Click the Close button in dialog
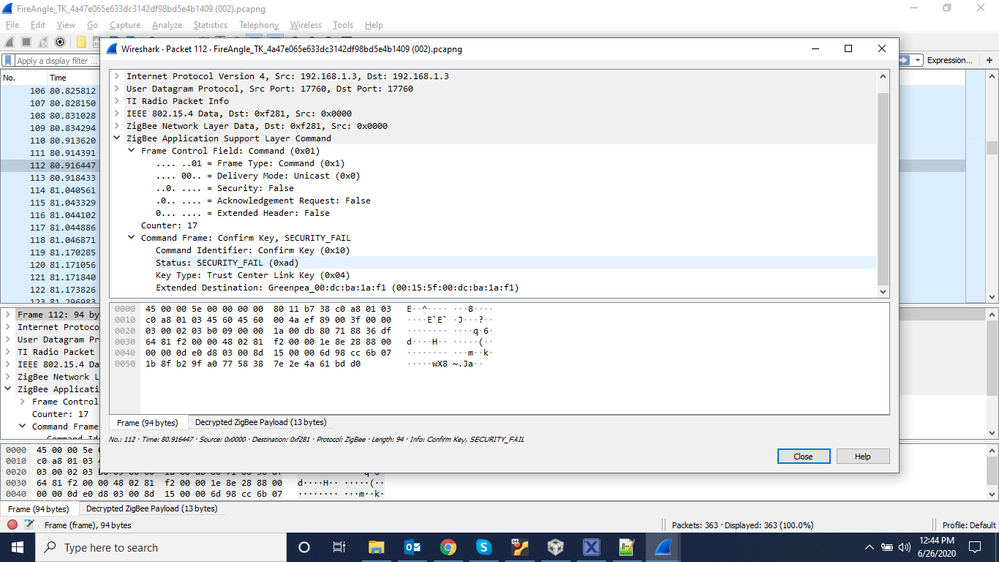Image resolution: width=999 pixels, height=562 pixels. click(x=803, y=456)
